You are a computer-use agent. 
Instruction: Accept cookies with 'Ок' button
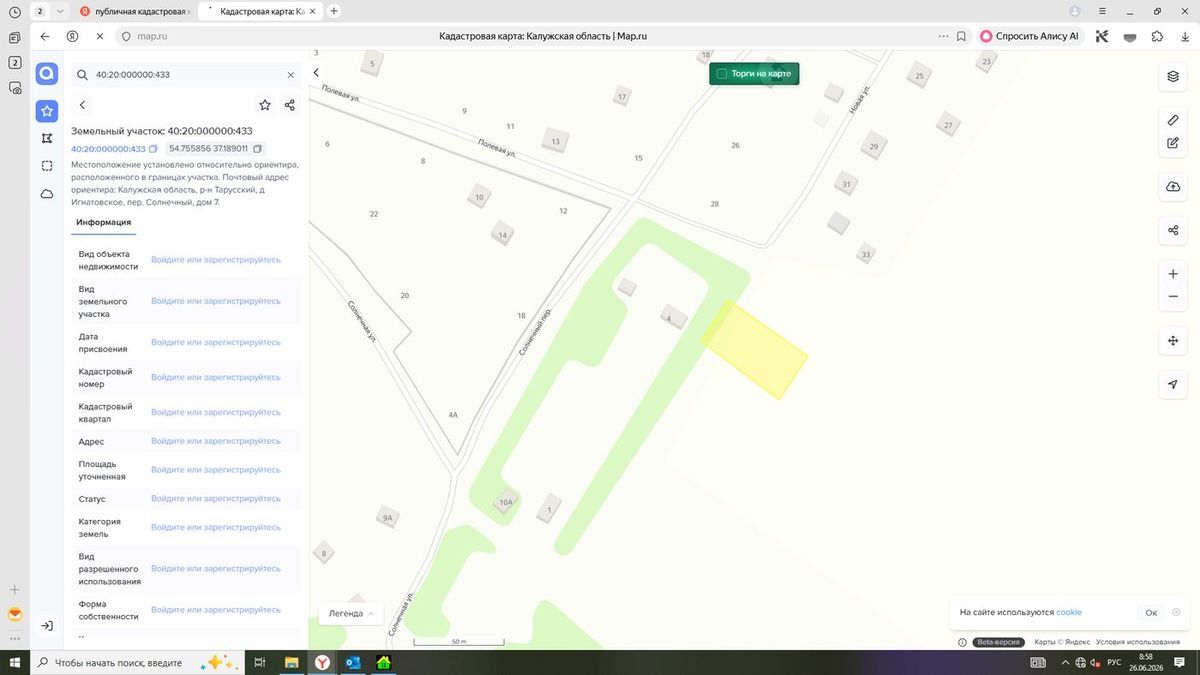point(1151,613)
